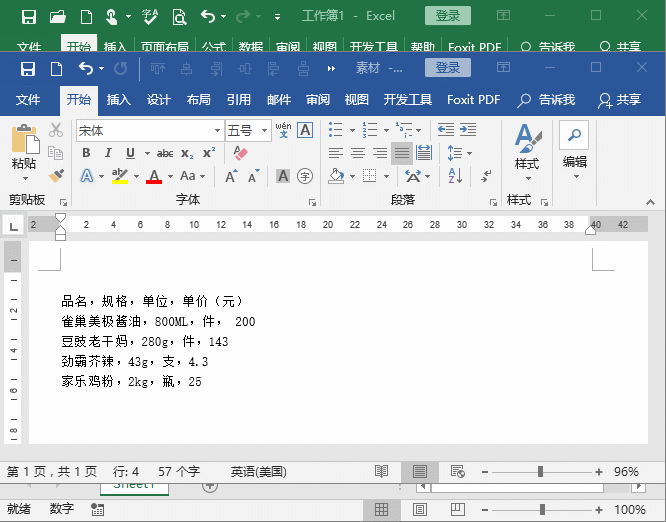This screenshot has height=522, width=666.
Task: Click the distributed alignment icon
Action: 424,152
